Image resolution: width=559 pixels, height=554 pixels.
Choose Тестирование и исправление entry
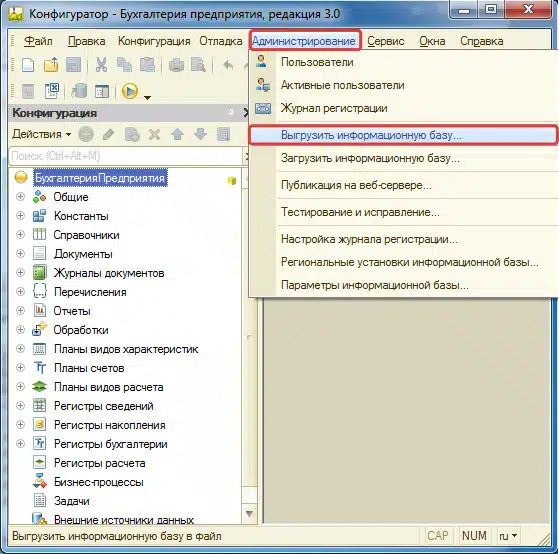tap(360, 212)
